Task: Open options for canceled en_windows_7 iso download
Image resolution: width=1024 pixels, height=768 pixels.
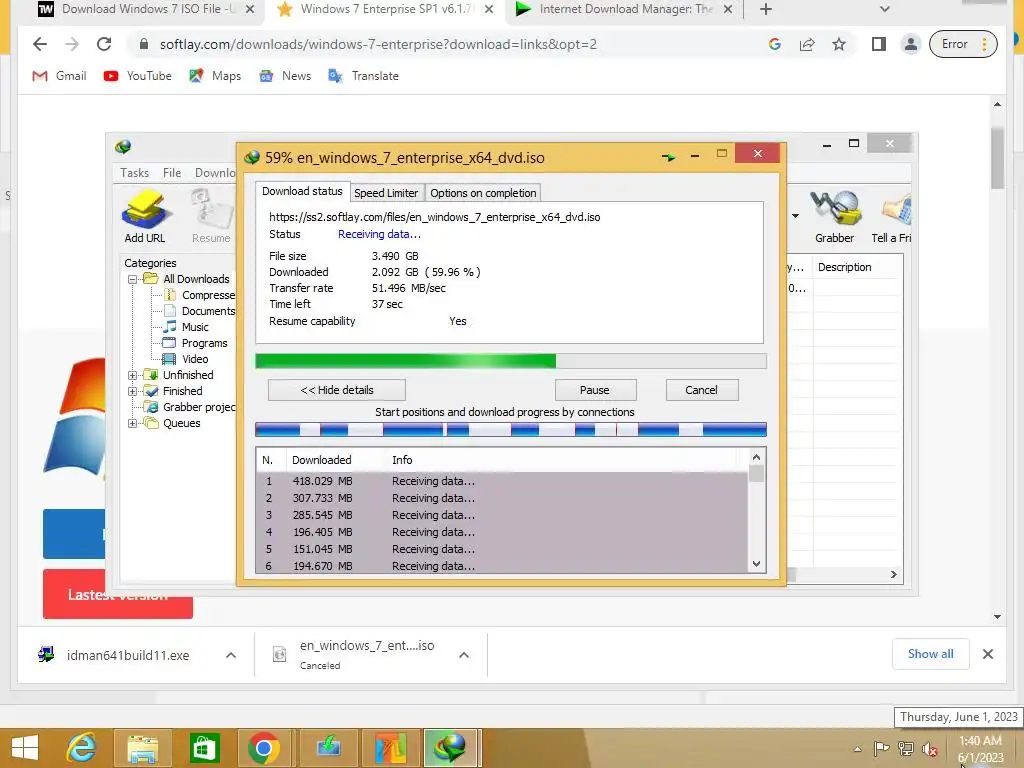Action: (464, 655)
